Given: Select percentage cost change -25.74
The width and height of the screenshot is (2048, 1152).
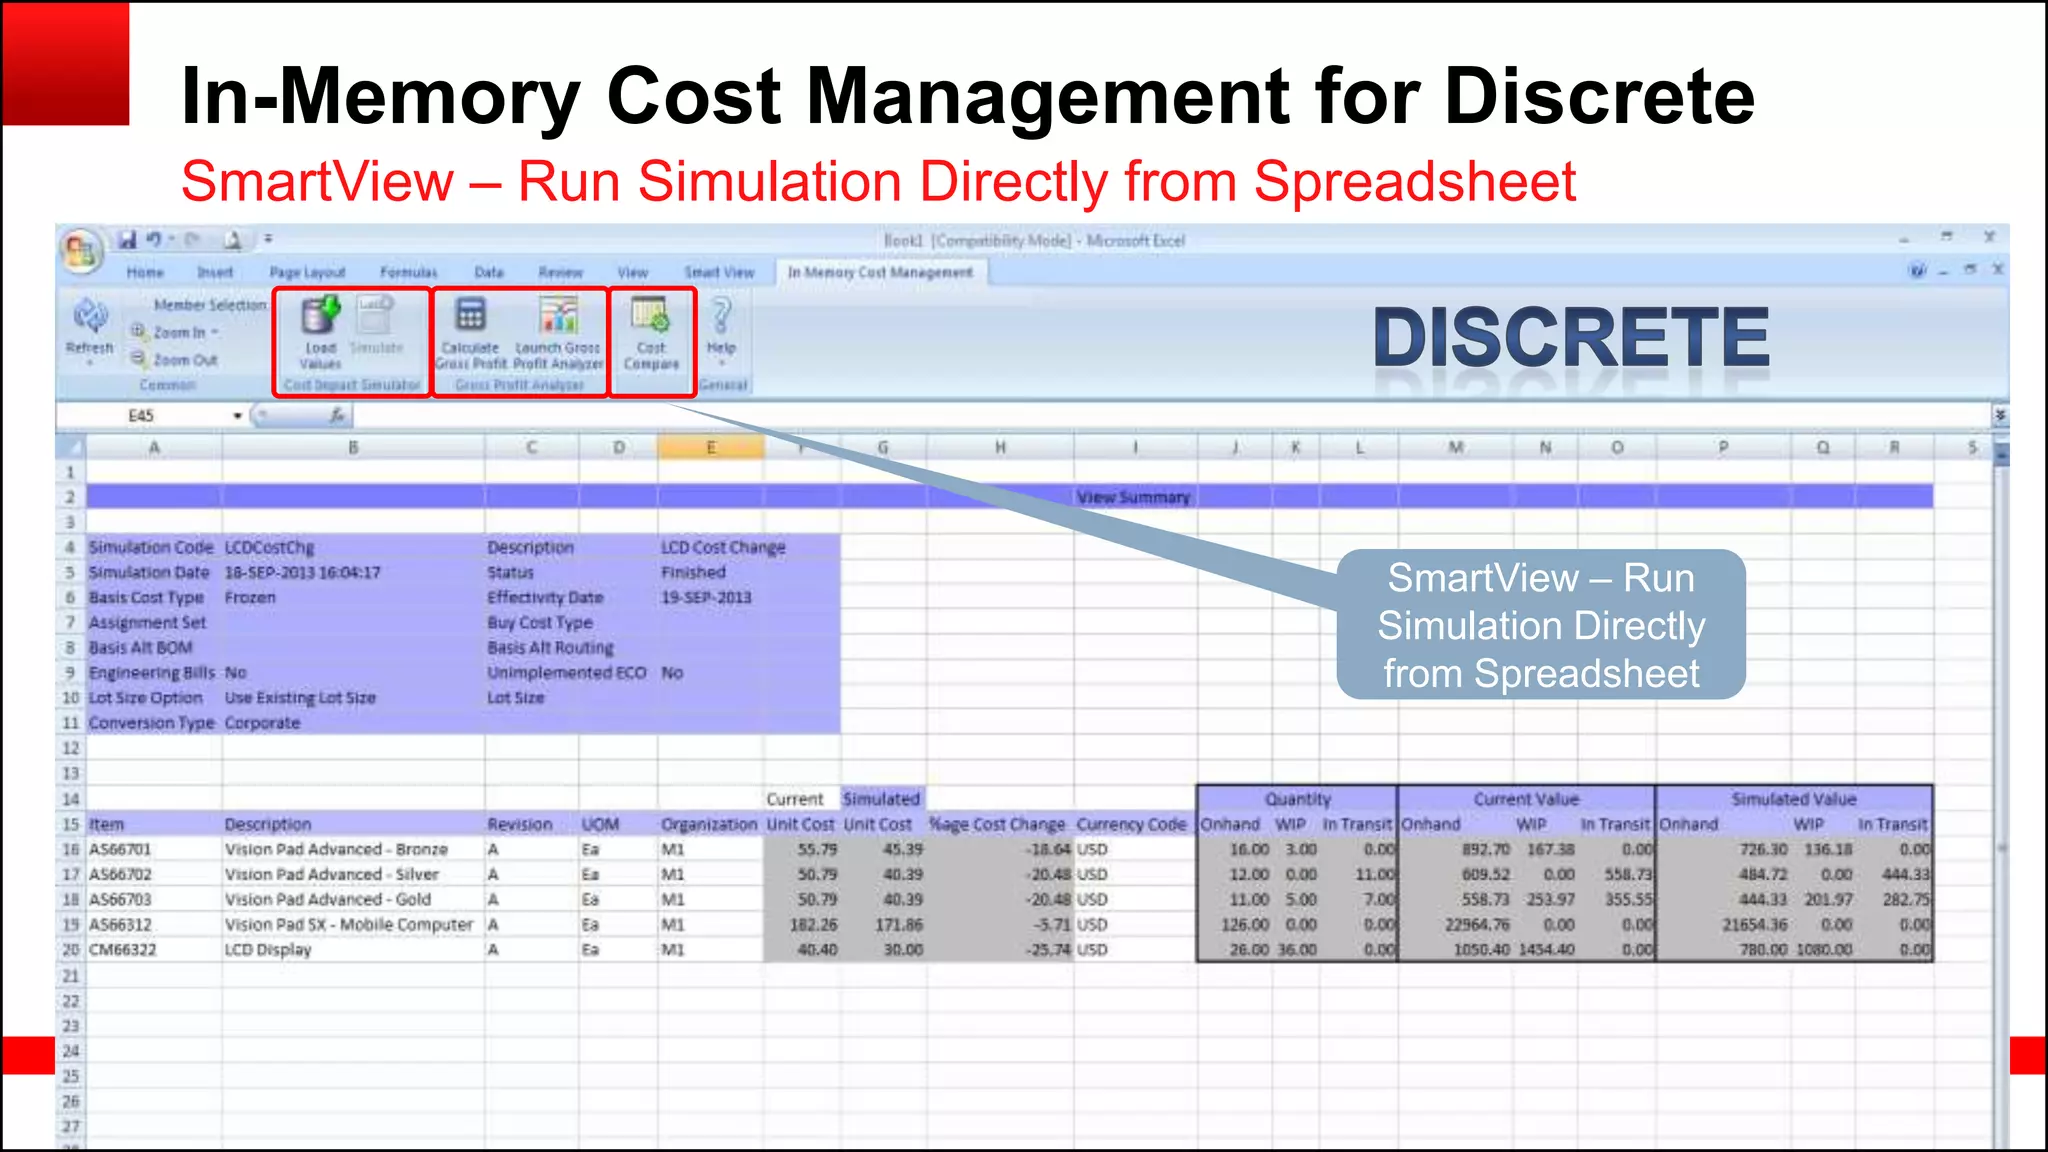Looking at the screenshot, I should pyautogui.click(x=1000, y=949).
